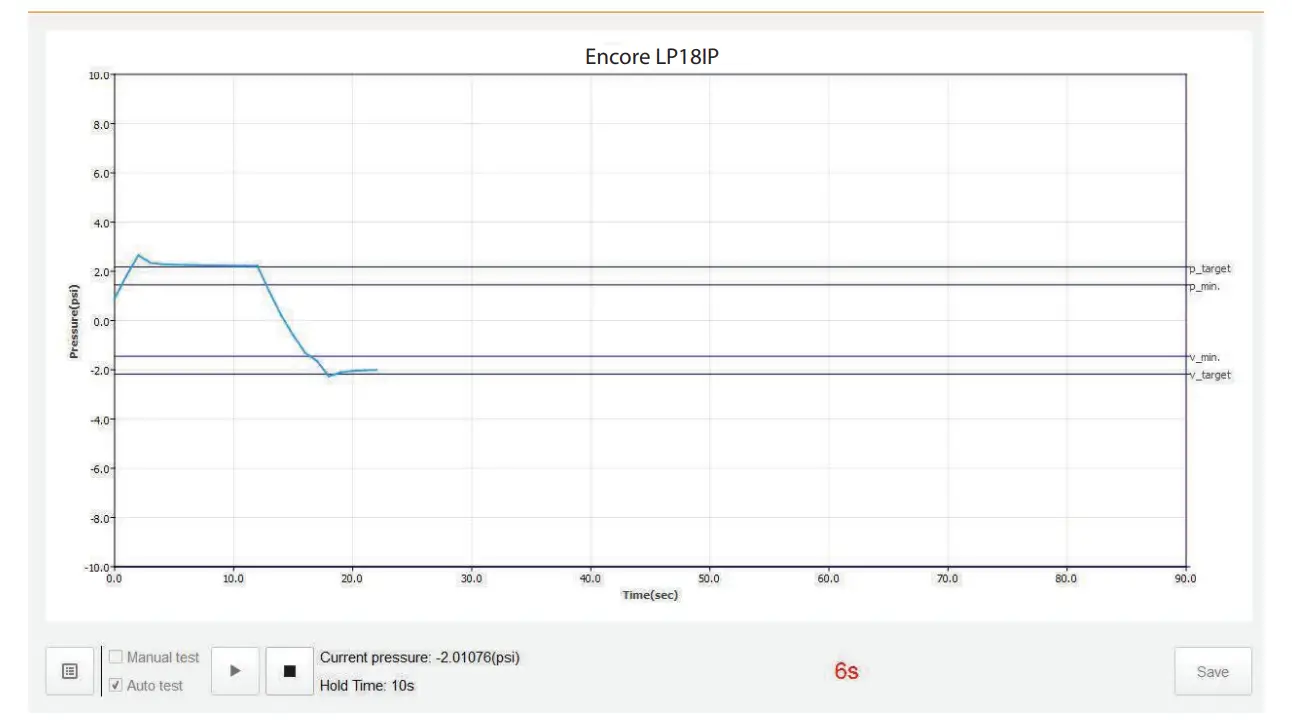1292x725 pixels.
Task: Click the -10.0 pressure axis tick label
Action: click(x=97, y=567)
